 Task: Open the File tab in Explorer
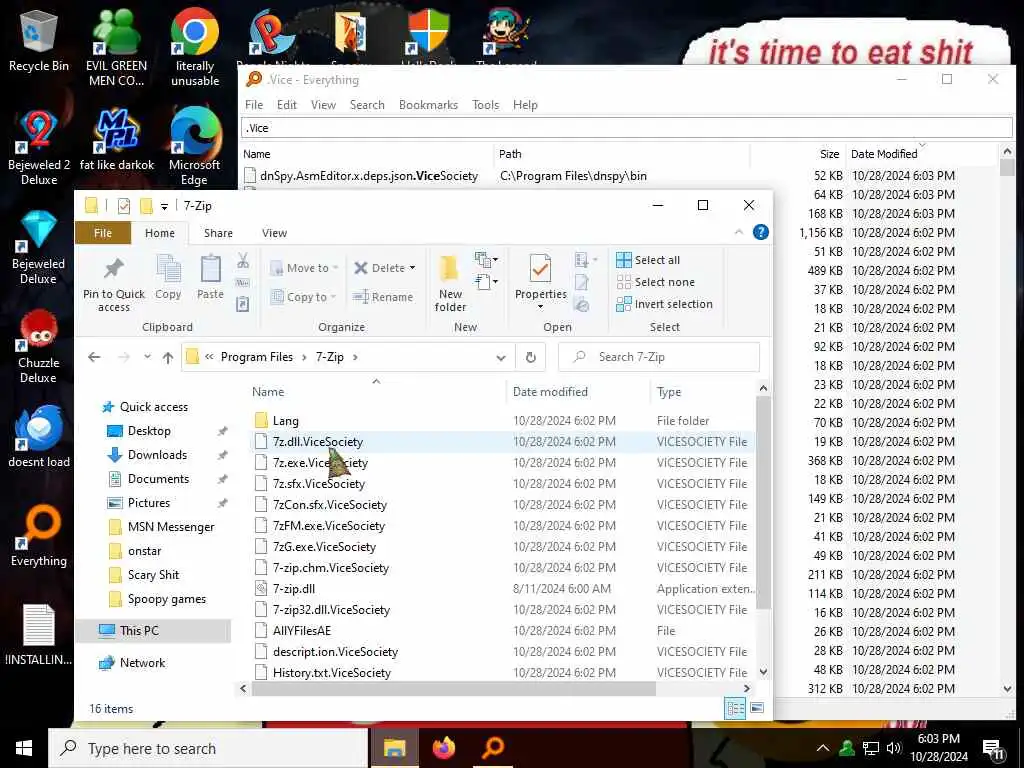[103, 233]
